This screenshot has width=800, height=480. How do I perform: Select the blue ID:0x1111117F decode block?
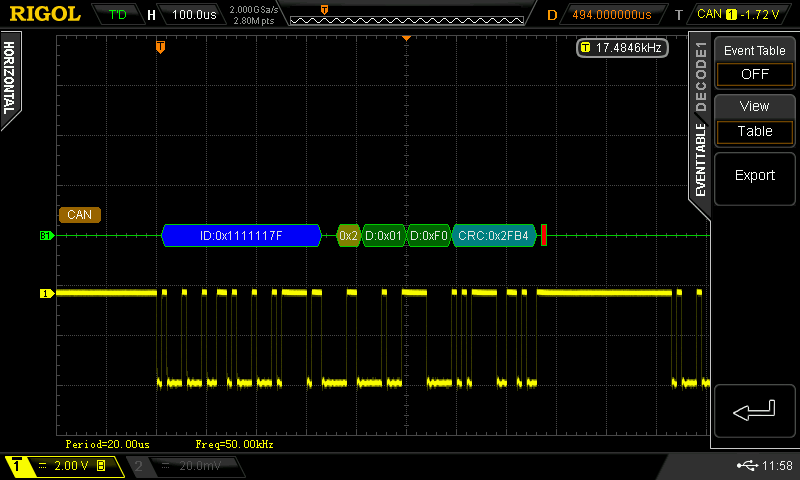click(241, 236)
